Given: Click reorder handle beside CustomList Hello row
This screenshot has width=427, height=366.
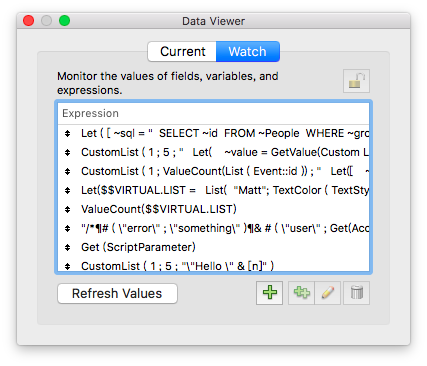Looking at the screenshot, I should pos(68,267).
